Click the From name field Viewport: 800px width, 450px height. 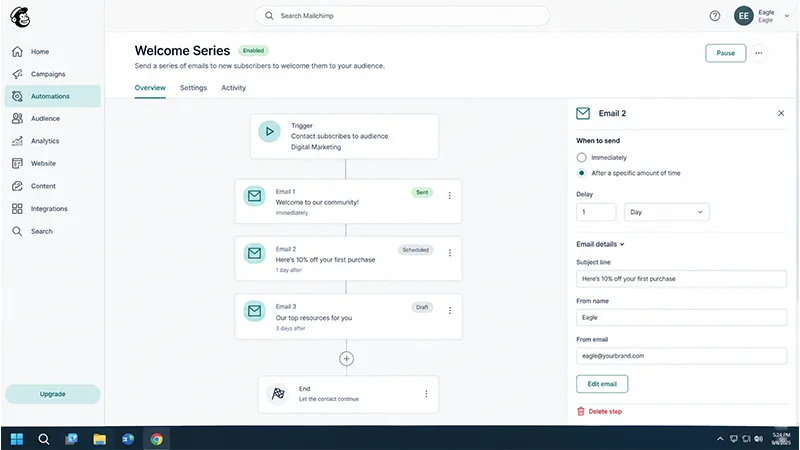coord(681,317)
